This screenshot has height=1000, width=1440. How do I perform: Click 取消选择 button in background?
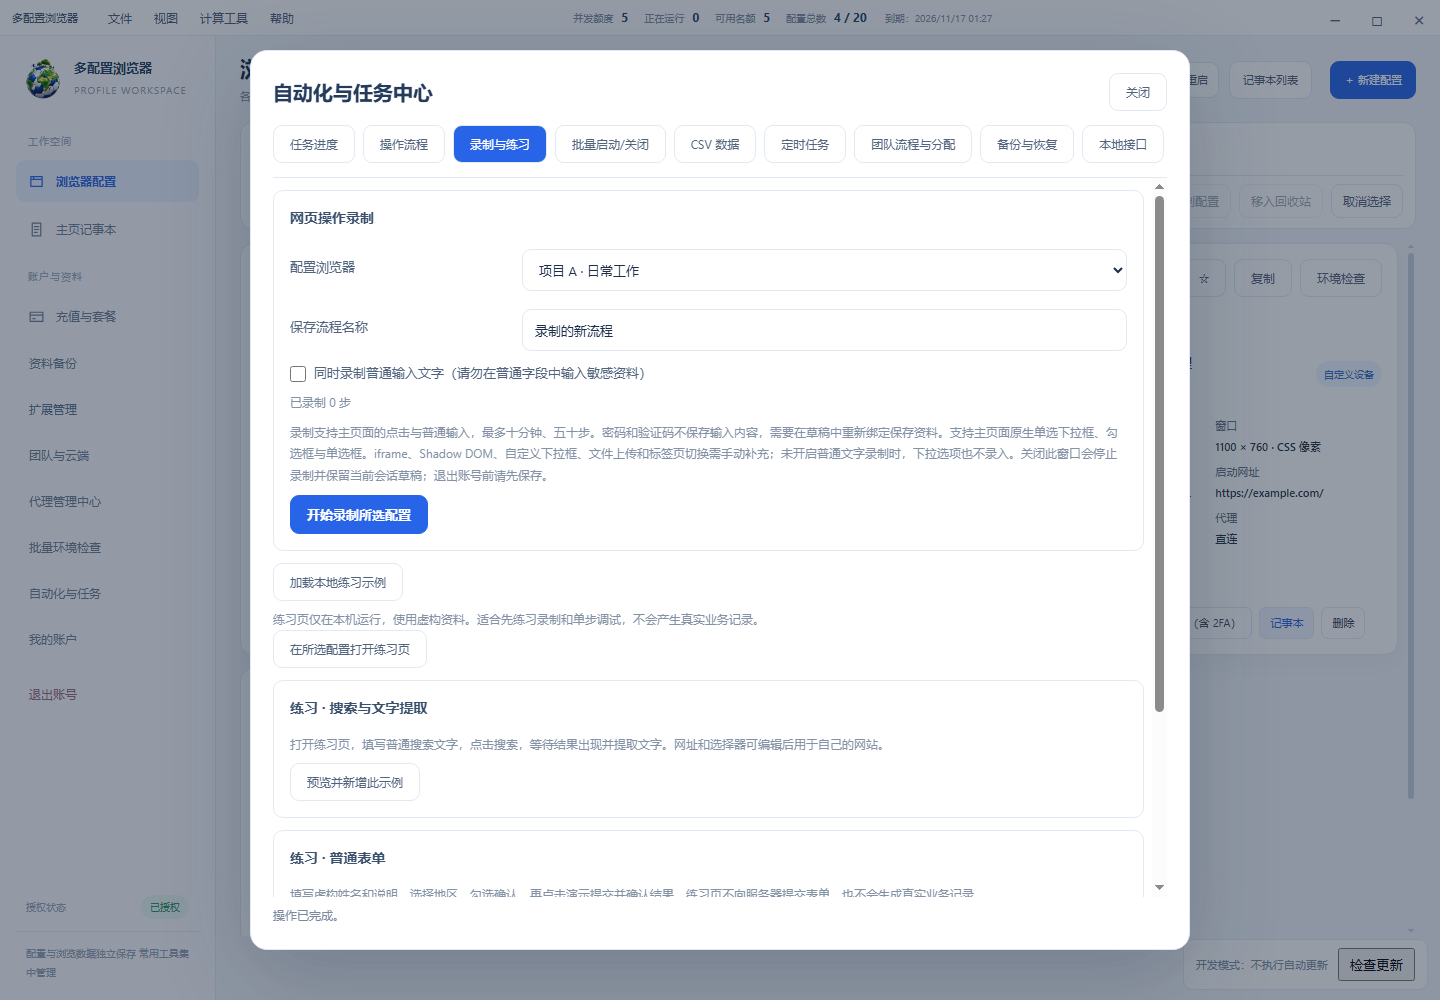click(1367, 201)
